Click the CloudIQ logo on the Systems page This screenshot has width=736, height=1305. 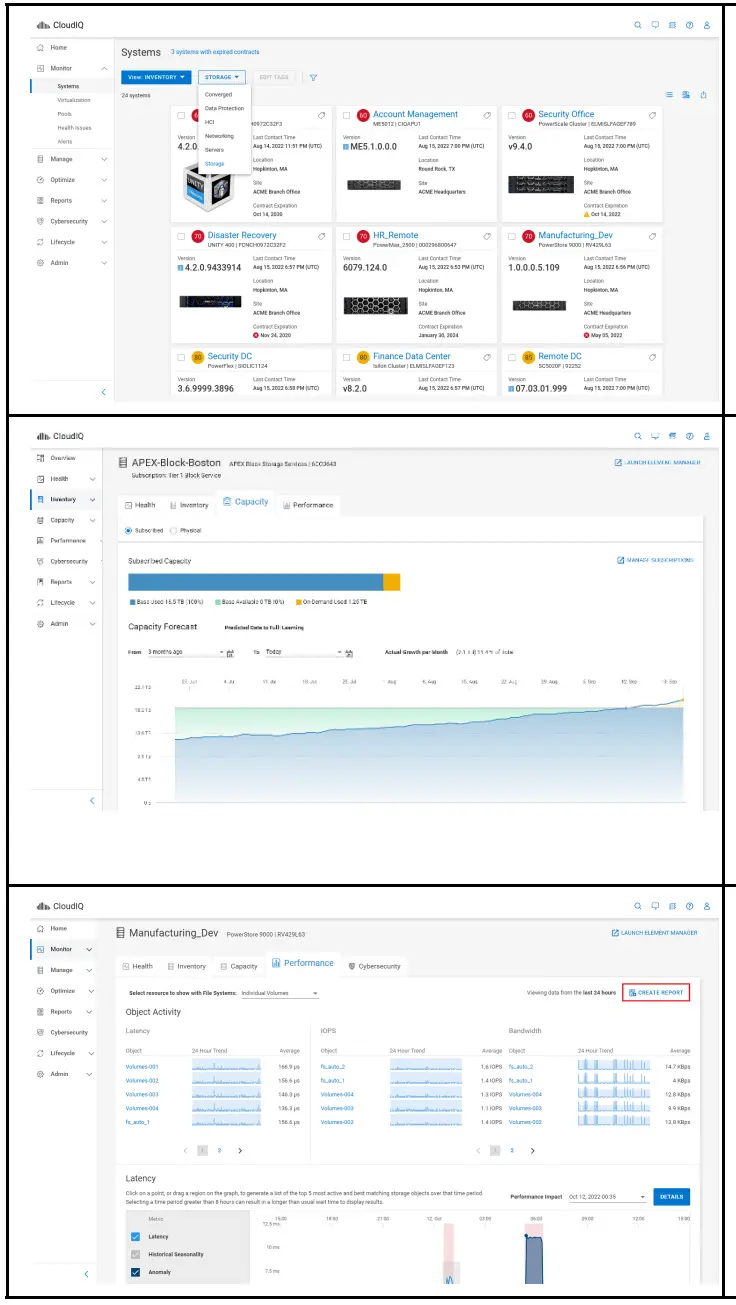59,25
